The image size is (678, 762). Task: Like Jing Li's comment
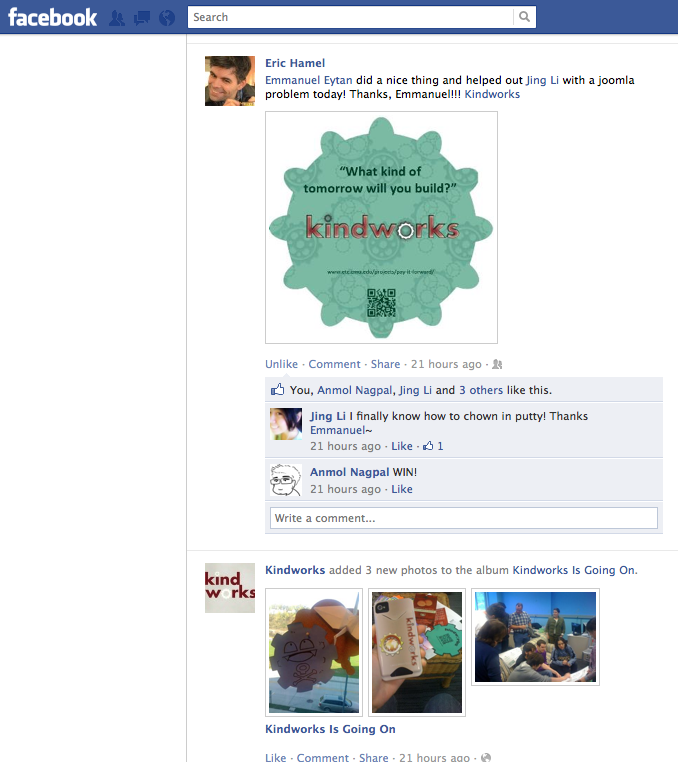coord(402,446)
